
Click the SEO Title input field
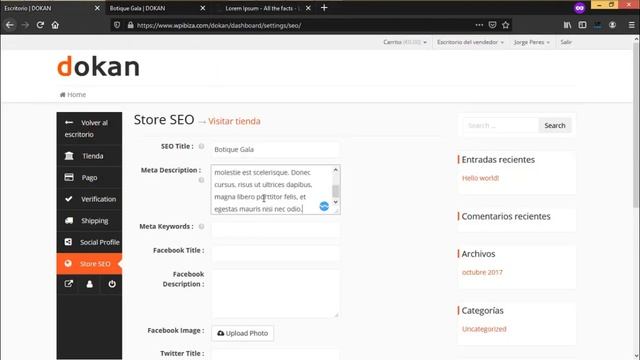pyautogui.click(x=276, y=149)
